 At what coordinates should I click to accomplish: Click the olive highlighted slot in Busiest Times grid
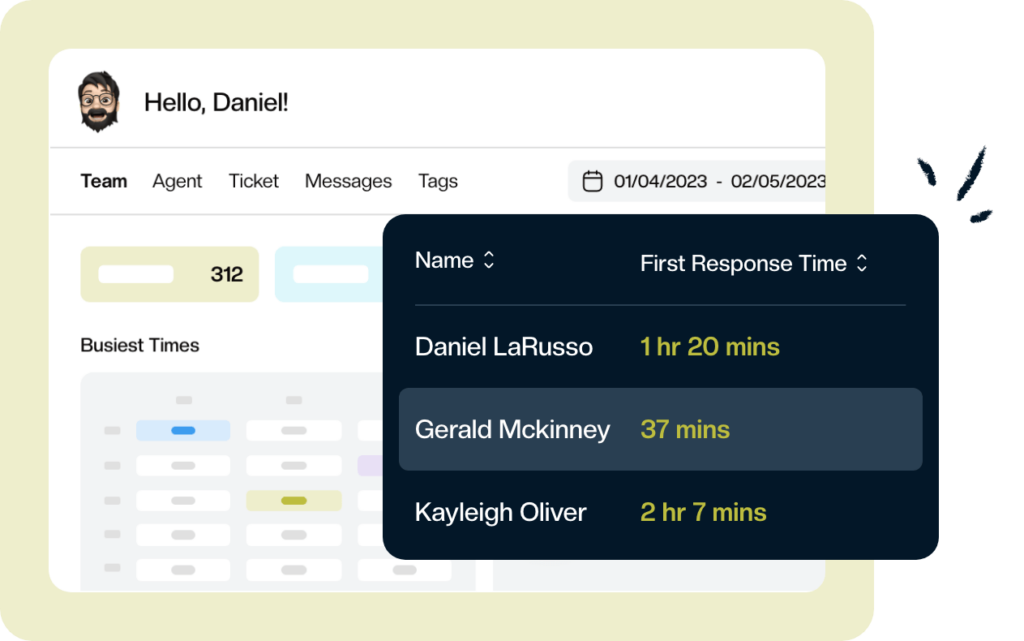(x=294, y=500)
